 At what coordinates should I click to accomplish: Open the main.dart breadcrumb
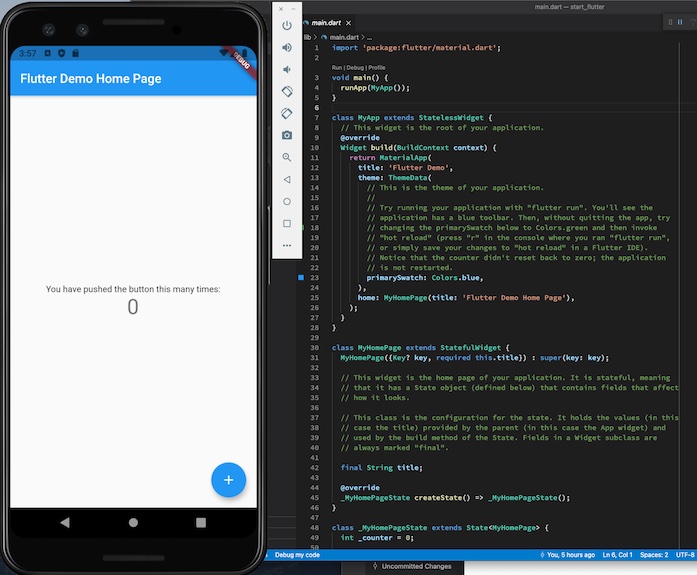(344, 37)
